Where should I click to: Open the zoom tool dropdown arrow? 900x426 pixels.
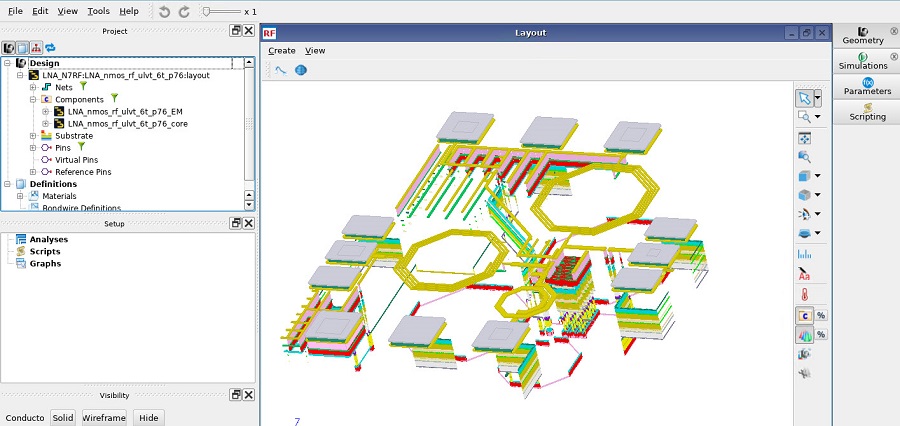click(x=819, y=117)
